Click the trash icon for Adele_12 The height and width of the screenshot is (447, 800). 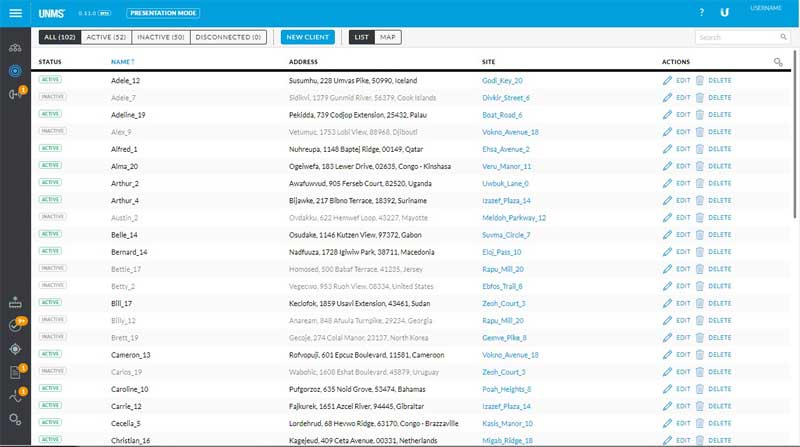coord(699,81)
